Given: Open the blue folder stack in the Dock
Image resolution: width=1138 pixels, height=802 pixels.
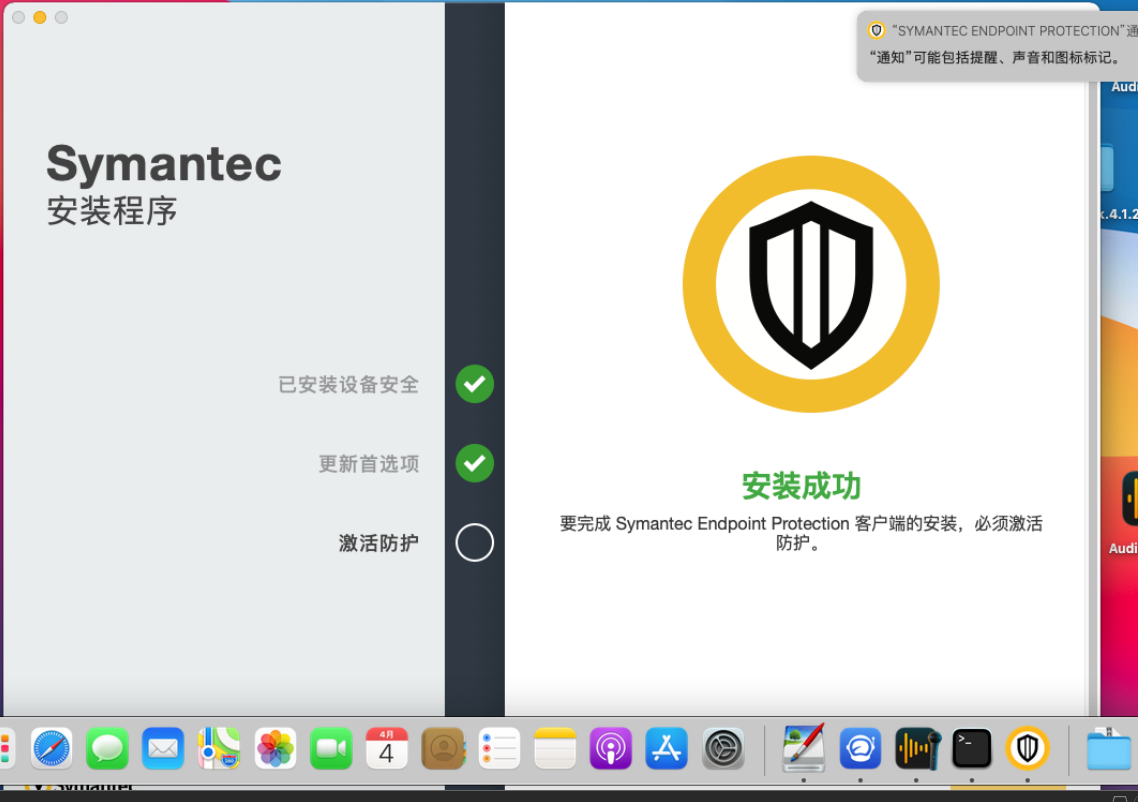Looking at the screenshot, I should (x=1108, y=750).
